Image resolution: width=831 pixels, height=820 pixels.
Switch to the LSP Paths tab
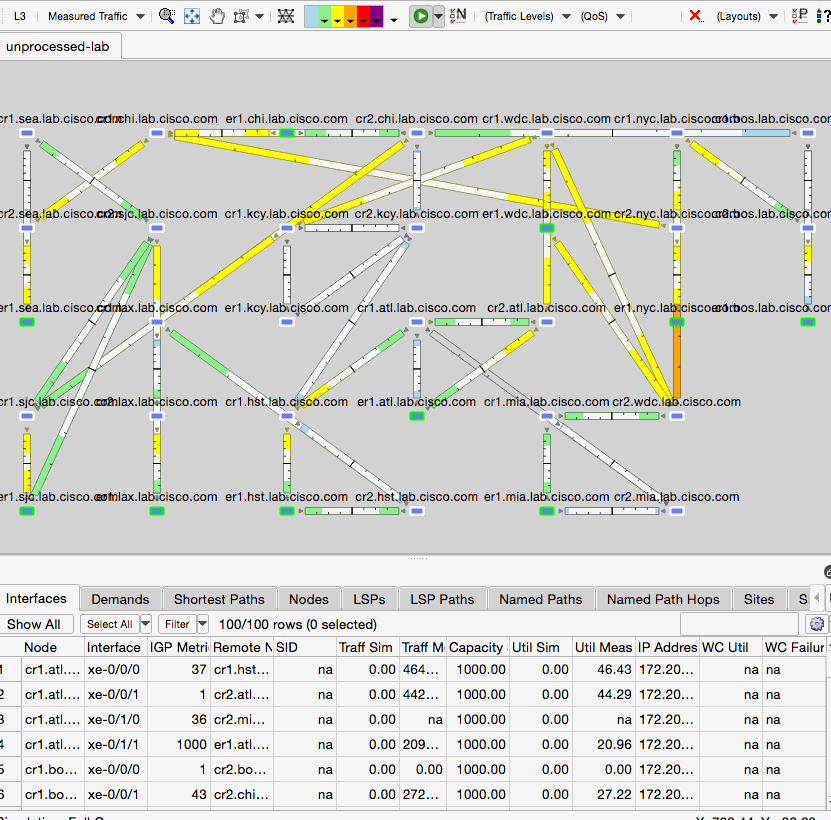click(442, 599)
